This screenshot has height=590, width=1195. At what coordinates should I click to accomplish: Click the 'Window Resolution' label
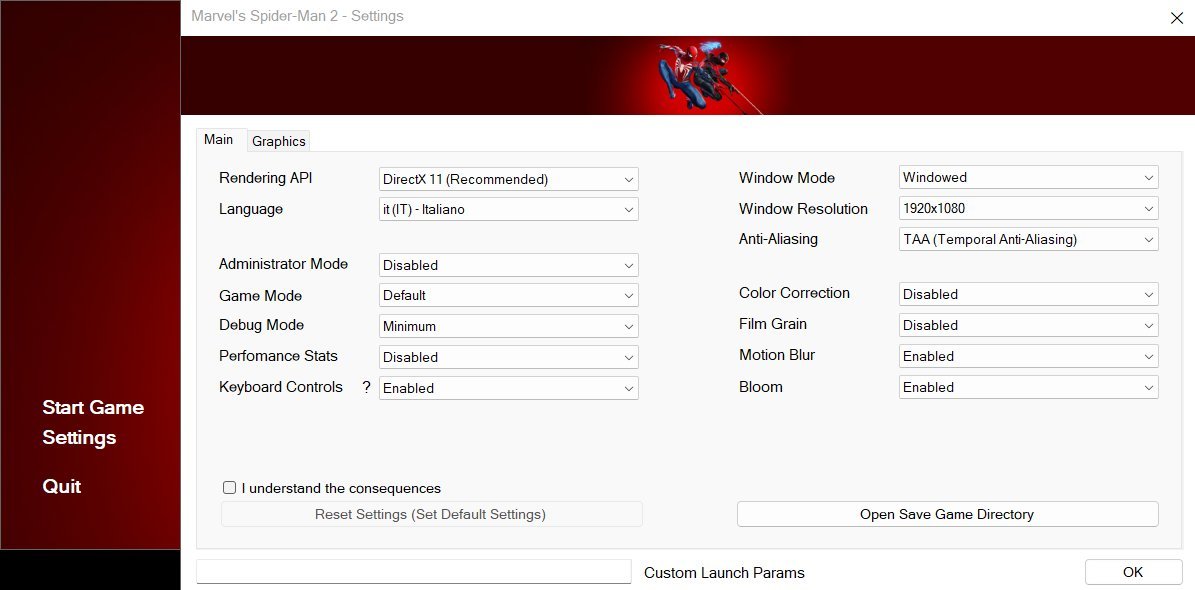803,209
